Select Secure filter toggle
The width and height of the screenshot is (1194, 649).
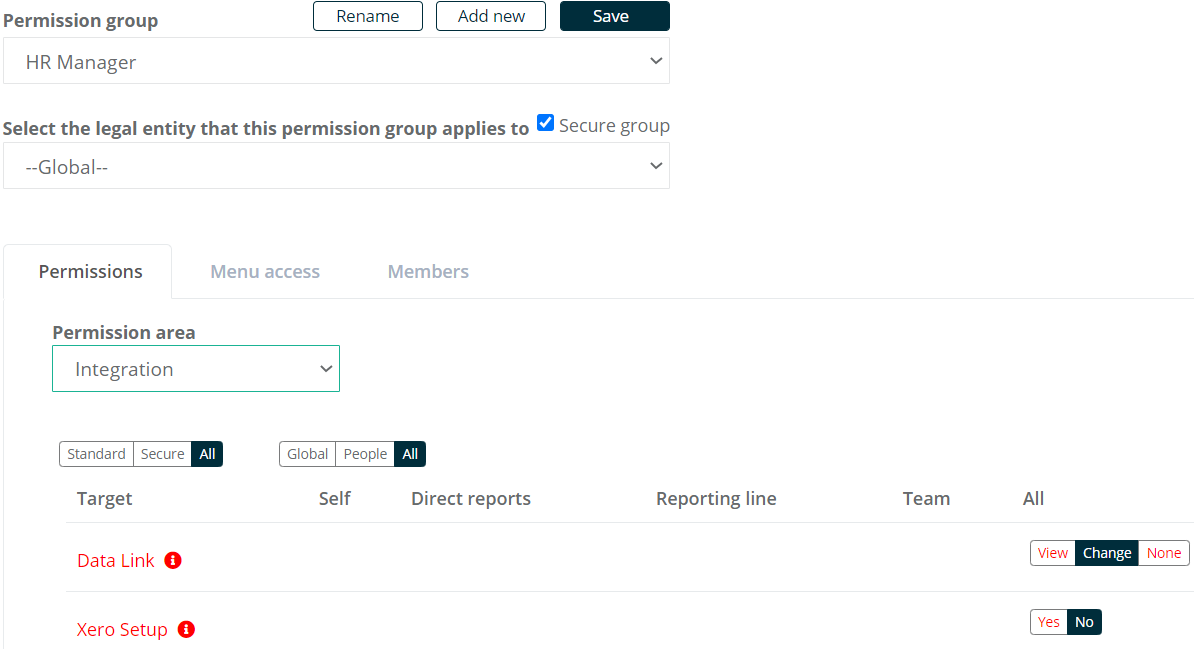click(x=162, y=454)
